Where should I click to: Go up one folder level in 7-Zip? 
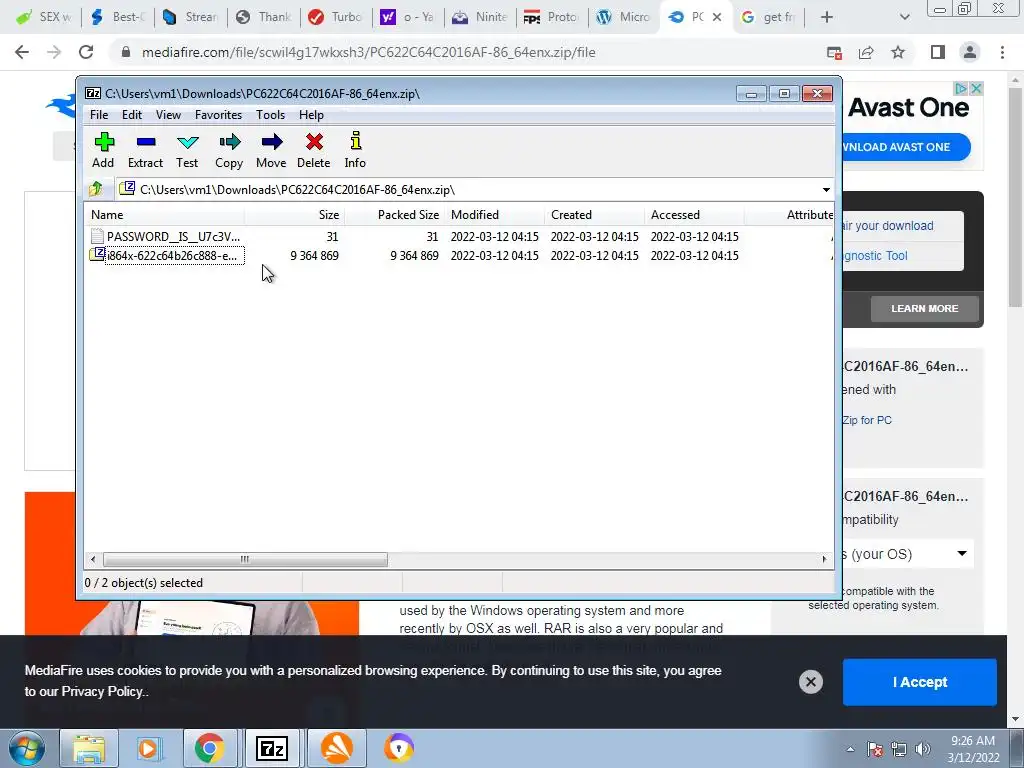pos(97,189)
